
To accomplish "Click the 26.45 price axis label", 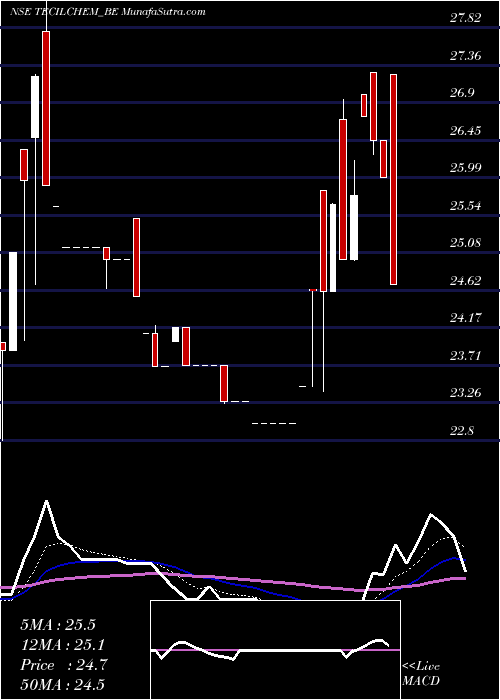I will [x=466, y=131].
